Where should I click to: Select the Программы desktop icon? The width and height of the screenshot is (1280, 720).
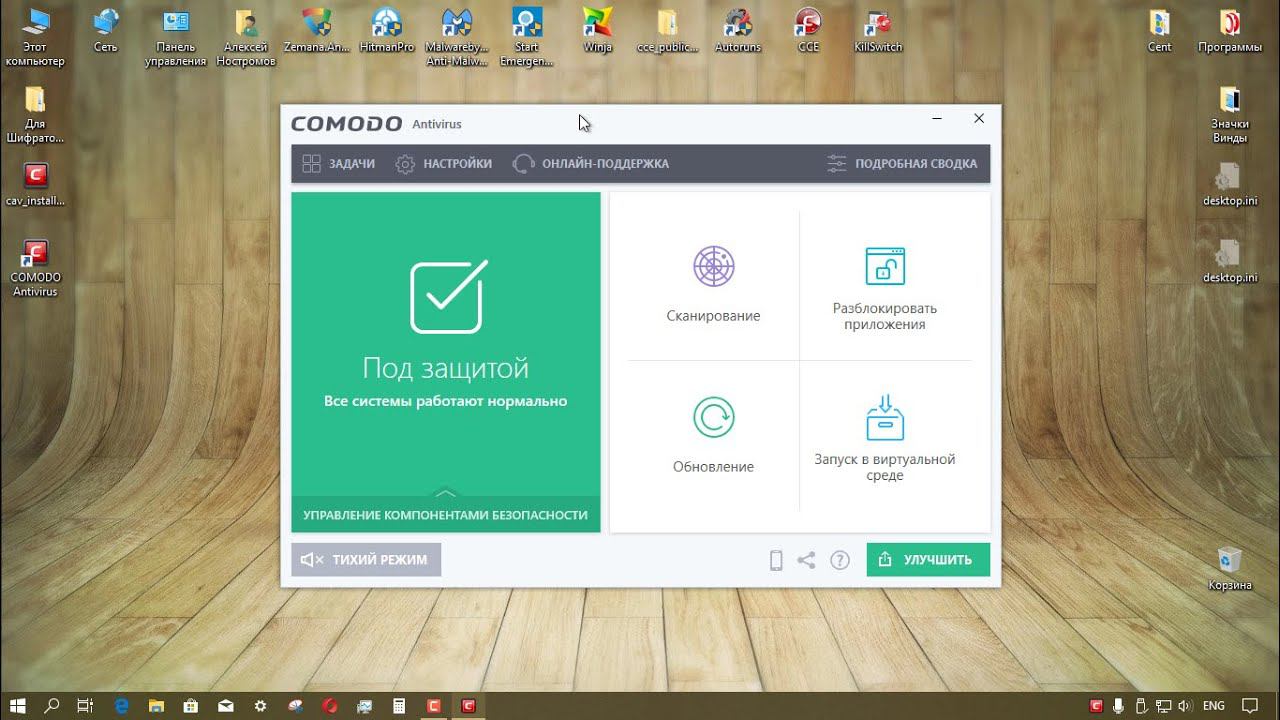click(1230, 31)
